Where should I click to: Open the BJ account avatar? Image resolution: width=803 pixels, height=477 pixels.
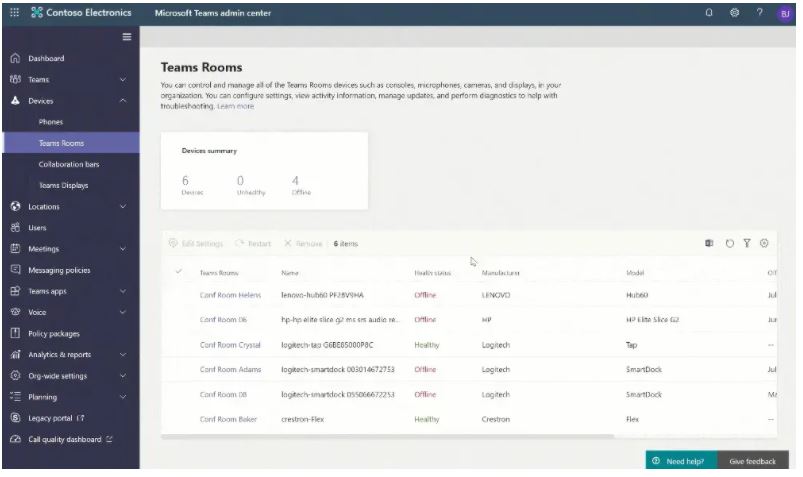click(x=785, y=14)
